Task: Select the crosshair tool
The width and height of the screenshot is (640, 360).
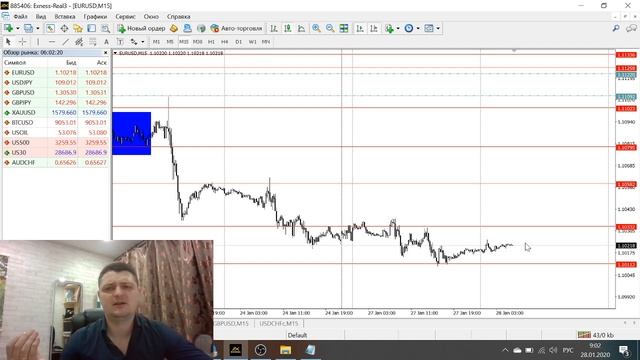Action: click(22, 42)
